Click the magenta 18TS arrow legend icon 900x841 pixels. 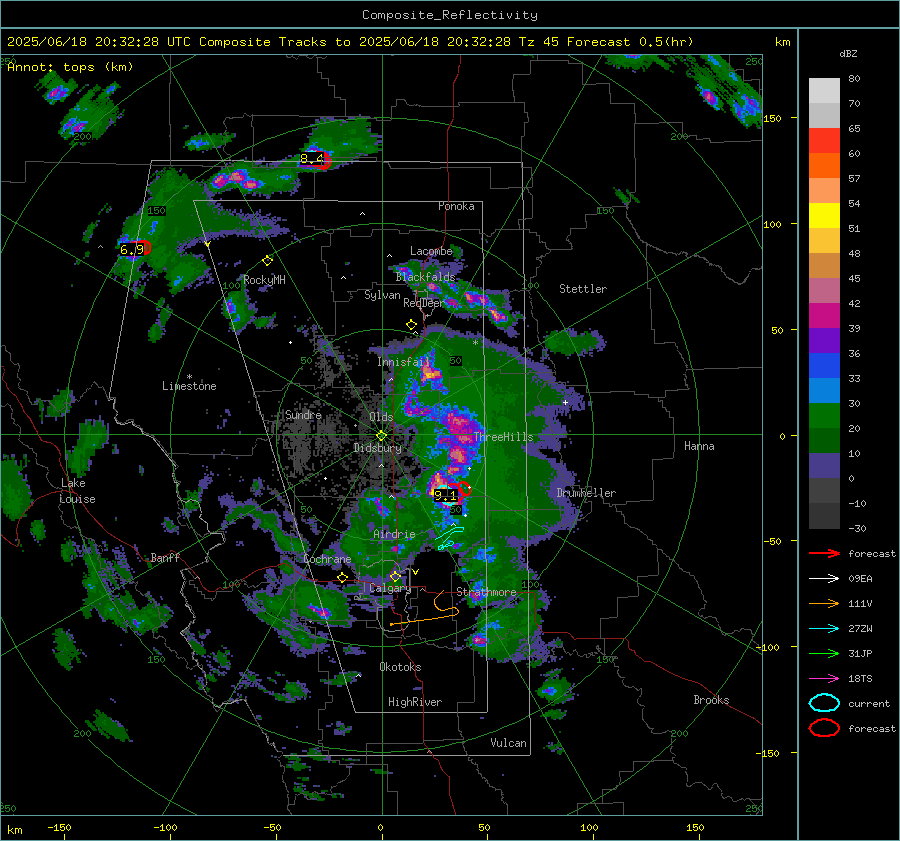point(824,679)
